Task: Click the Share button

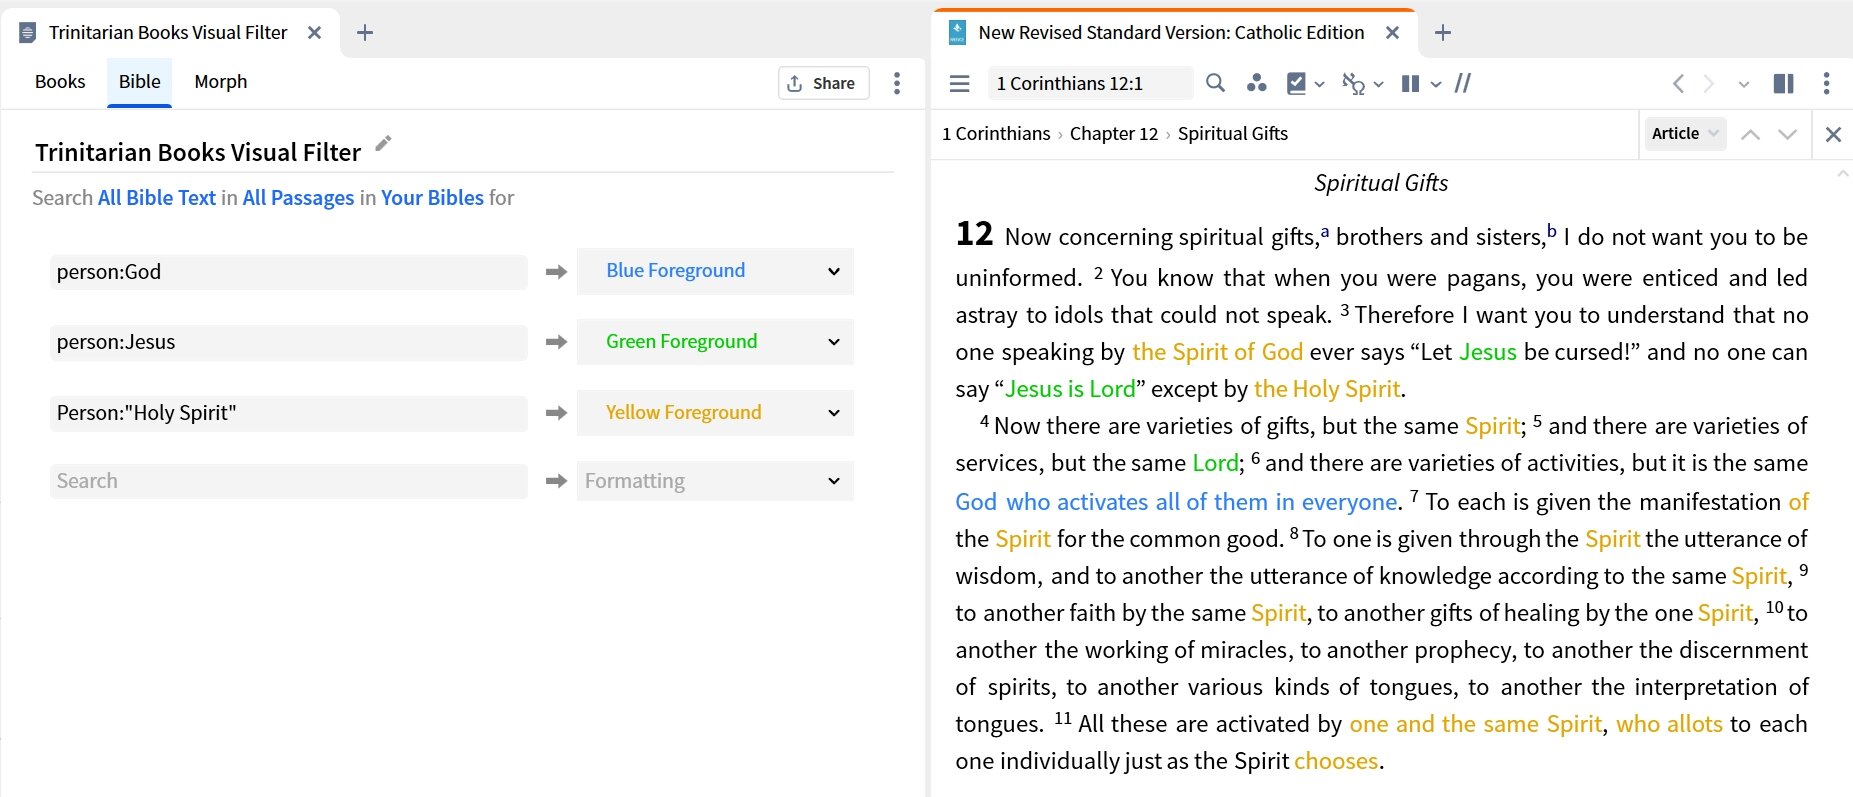Action: pos(823,83)
